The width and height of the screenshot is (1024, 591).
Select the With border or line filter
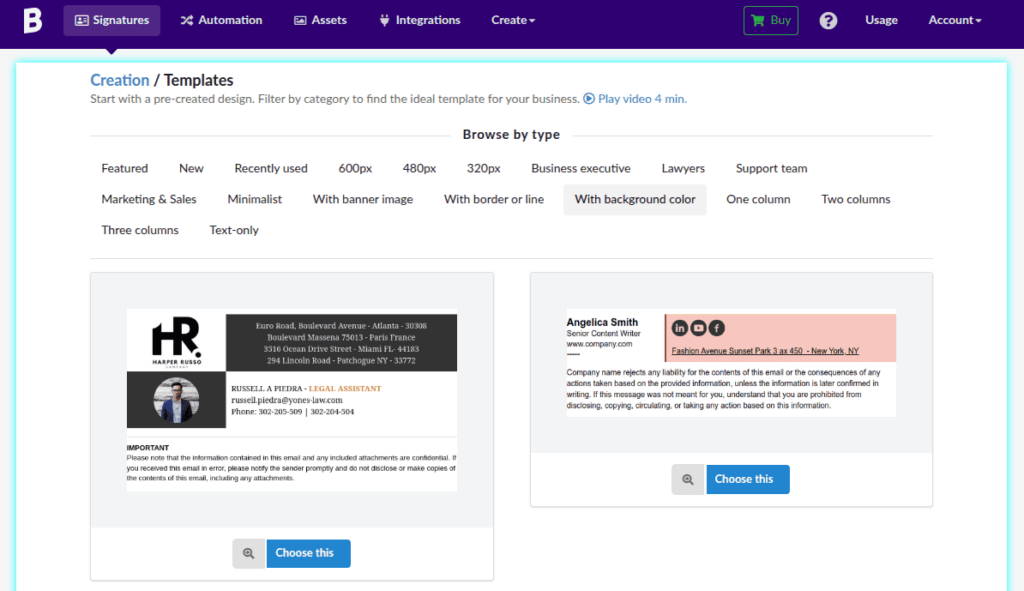pyautogui.click(x=494, y=199)
